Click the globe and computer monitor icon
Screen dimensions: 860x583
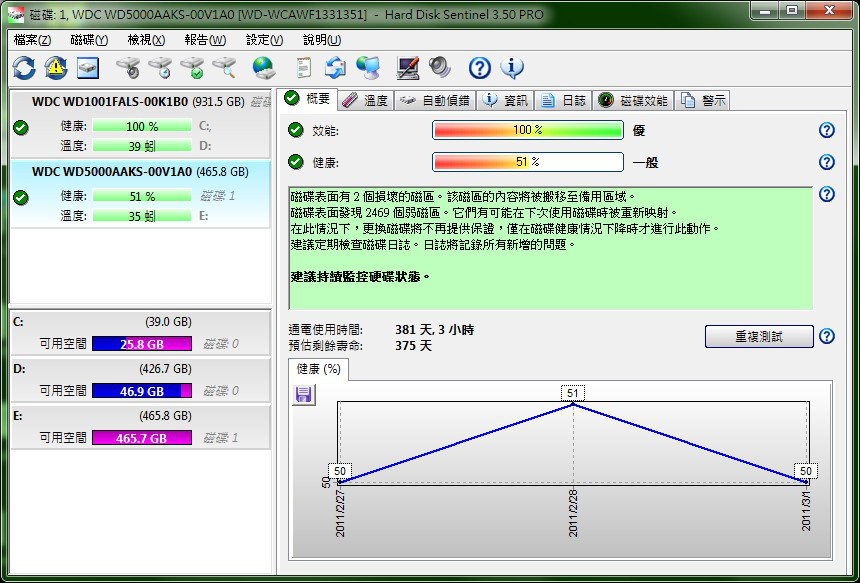pyautogui.click(x=367, y=68)
